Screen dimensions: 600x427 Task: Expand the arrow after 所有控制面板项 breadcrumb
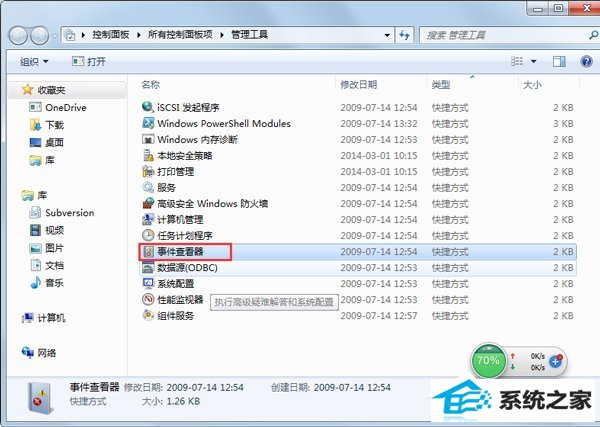pyautogui.click(x=222, y=35)
